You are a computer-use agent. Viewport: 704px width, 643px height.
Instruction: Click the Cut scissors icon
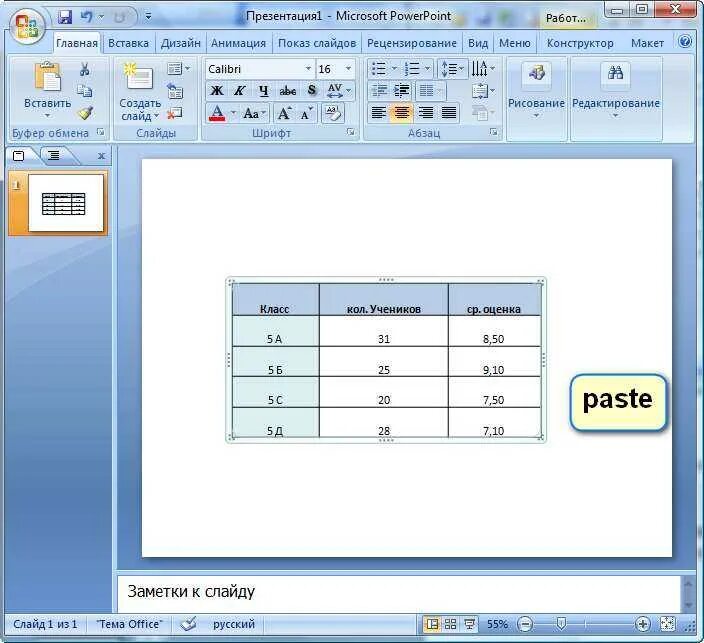coord(84,69)
